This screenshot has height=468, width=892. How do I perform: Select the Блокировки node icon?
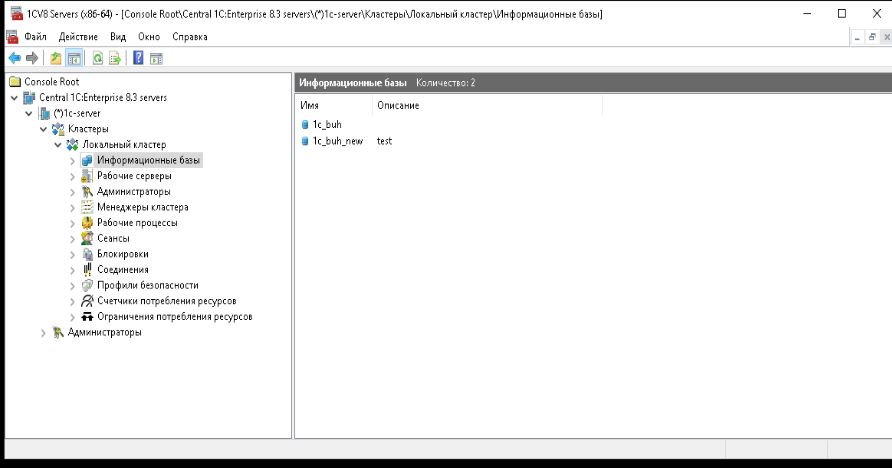tap(87, 254)
